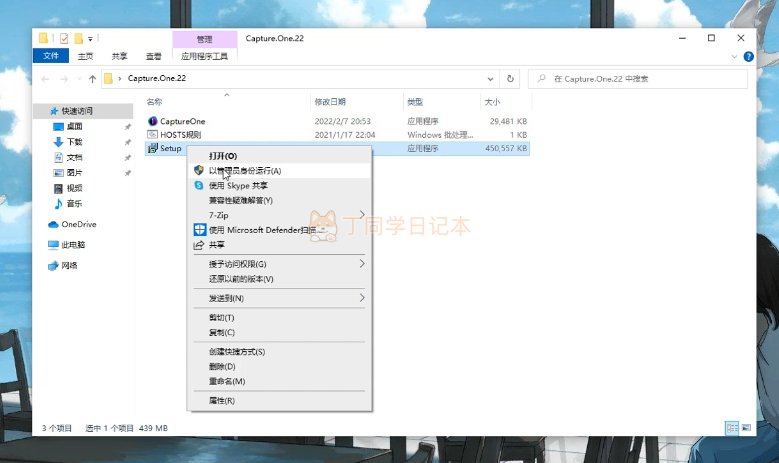This screenshot has height=463, width=779.
Task: Open the help question mark icon
Action: pos(748,57)
